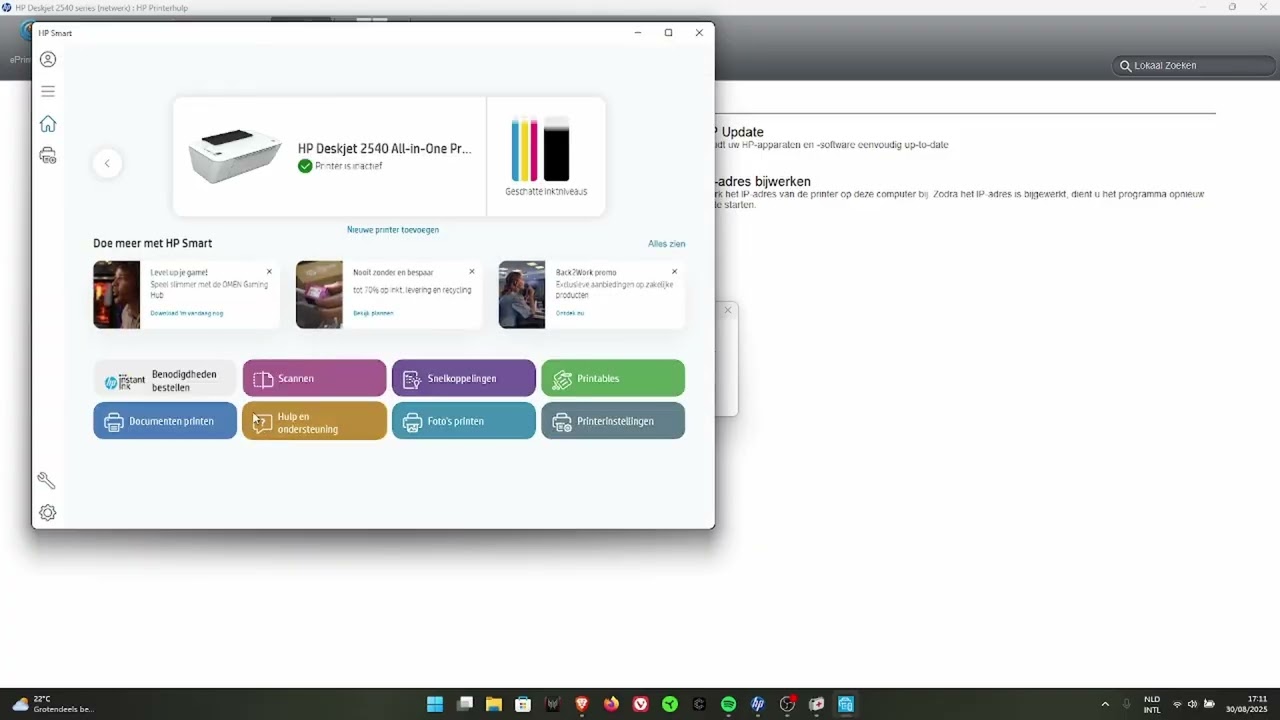Image resolution: width=1280 pixels, height=720 pixels.
Task: Open HP Smart settings gear icon
Action: 47,513
